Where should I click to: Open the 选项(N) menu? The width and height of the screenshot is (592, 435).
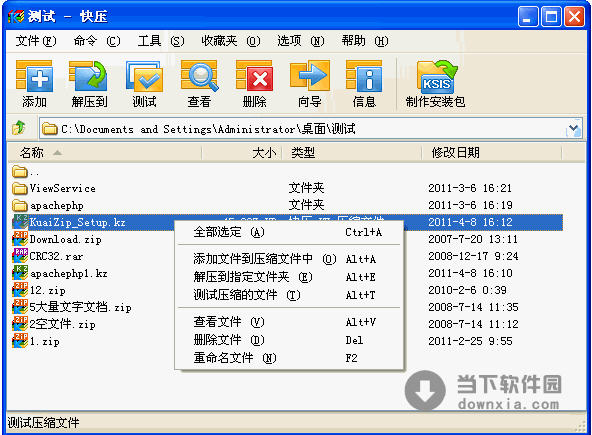[x=301, y=41]
